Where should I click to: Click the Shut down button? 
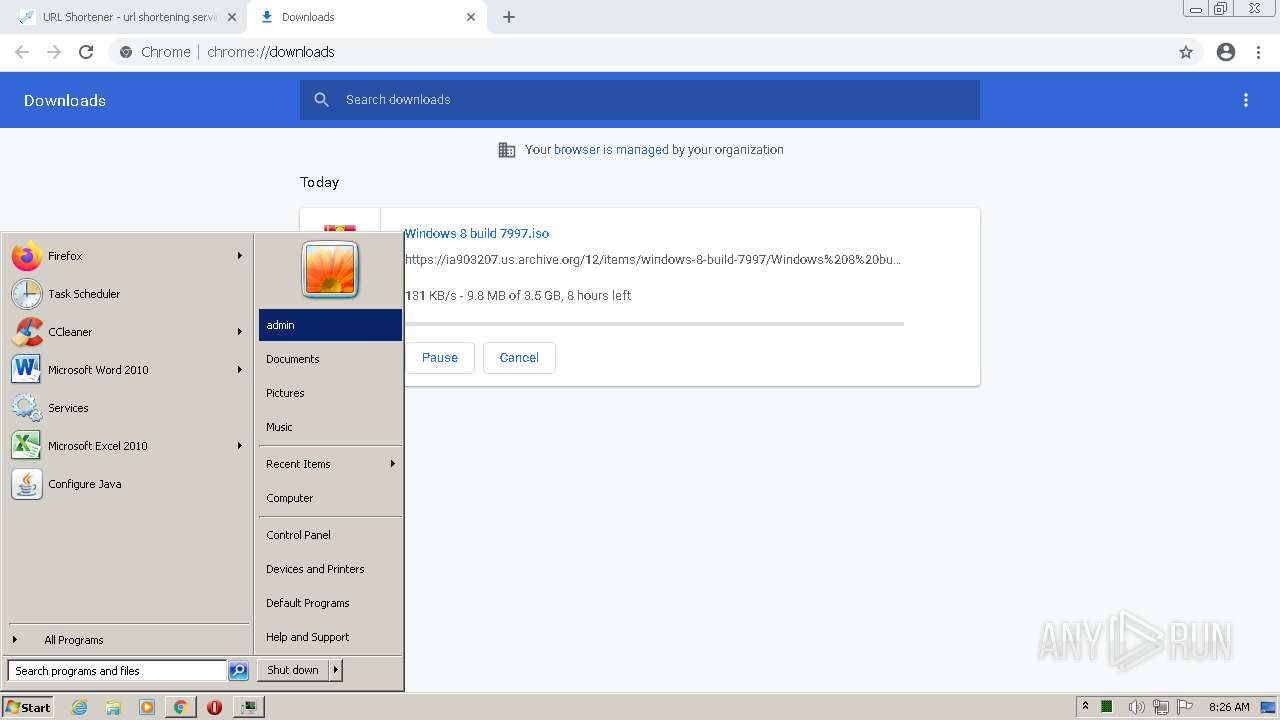(293, 670)
